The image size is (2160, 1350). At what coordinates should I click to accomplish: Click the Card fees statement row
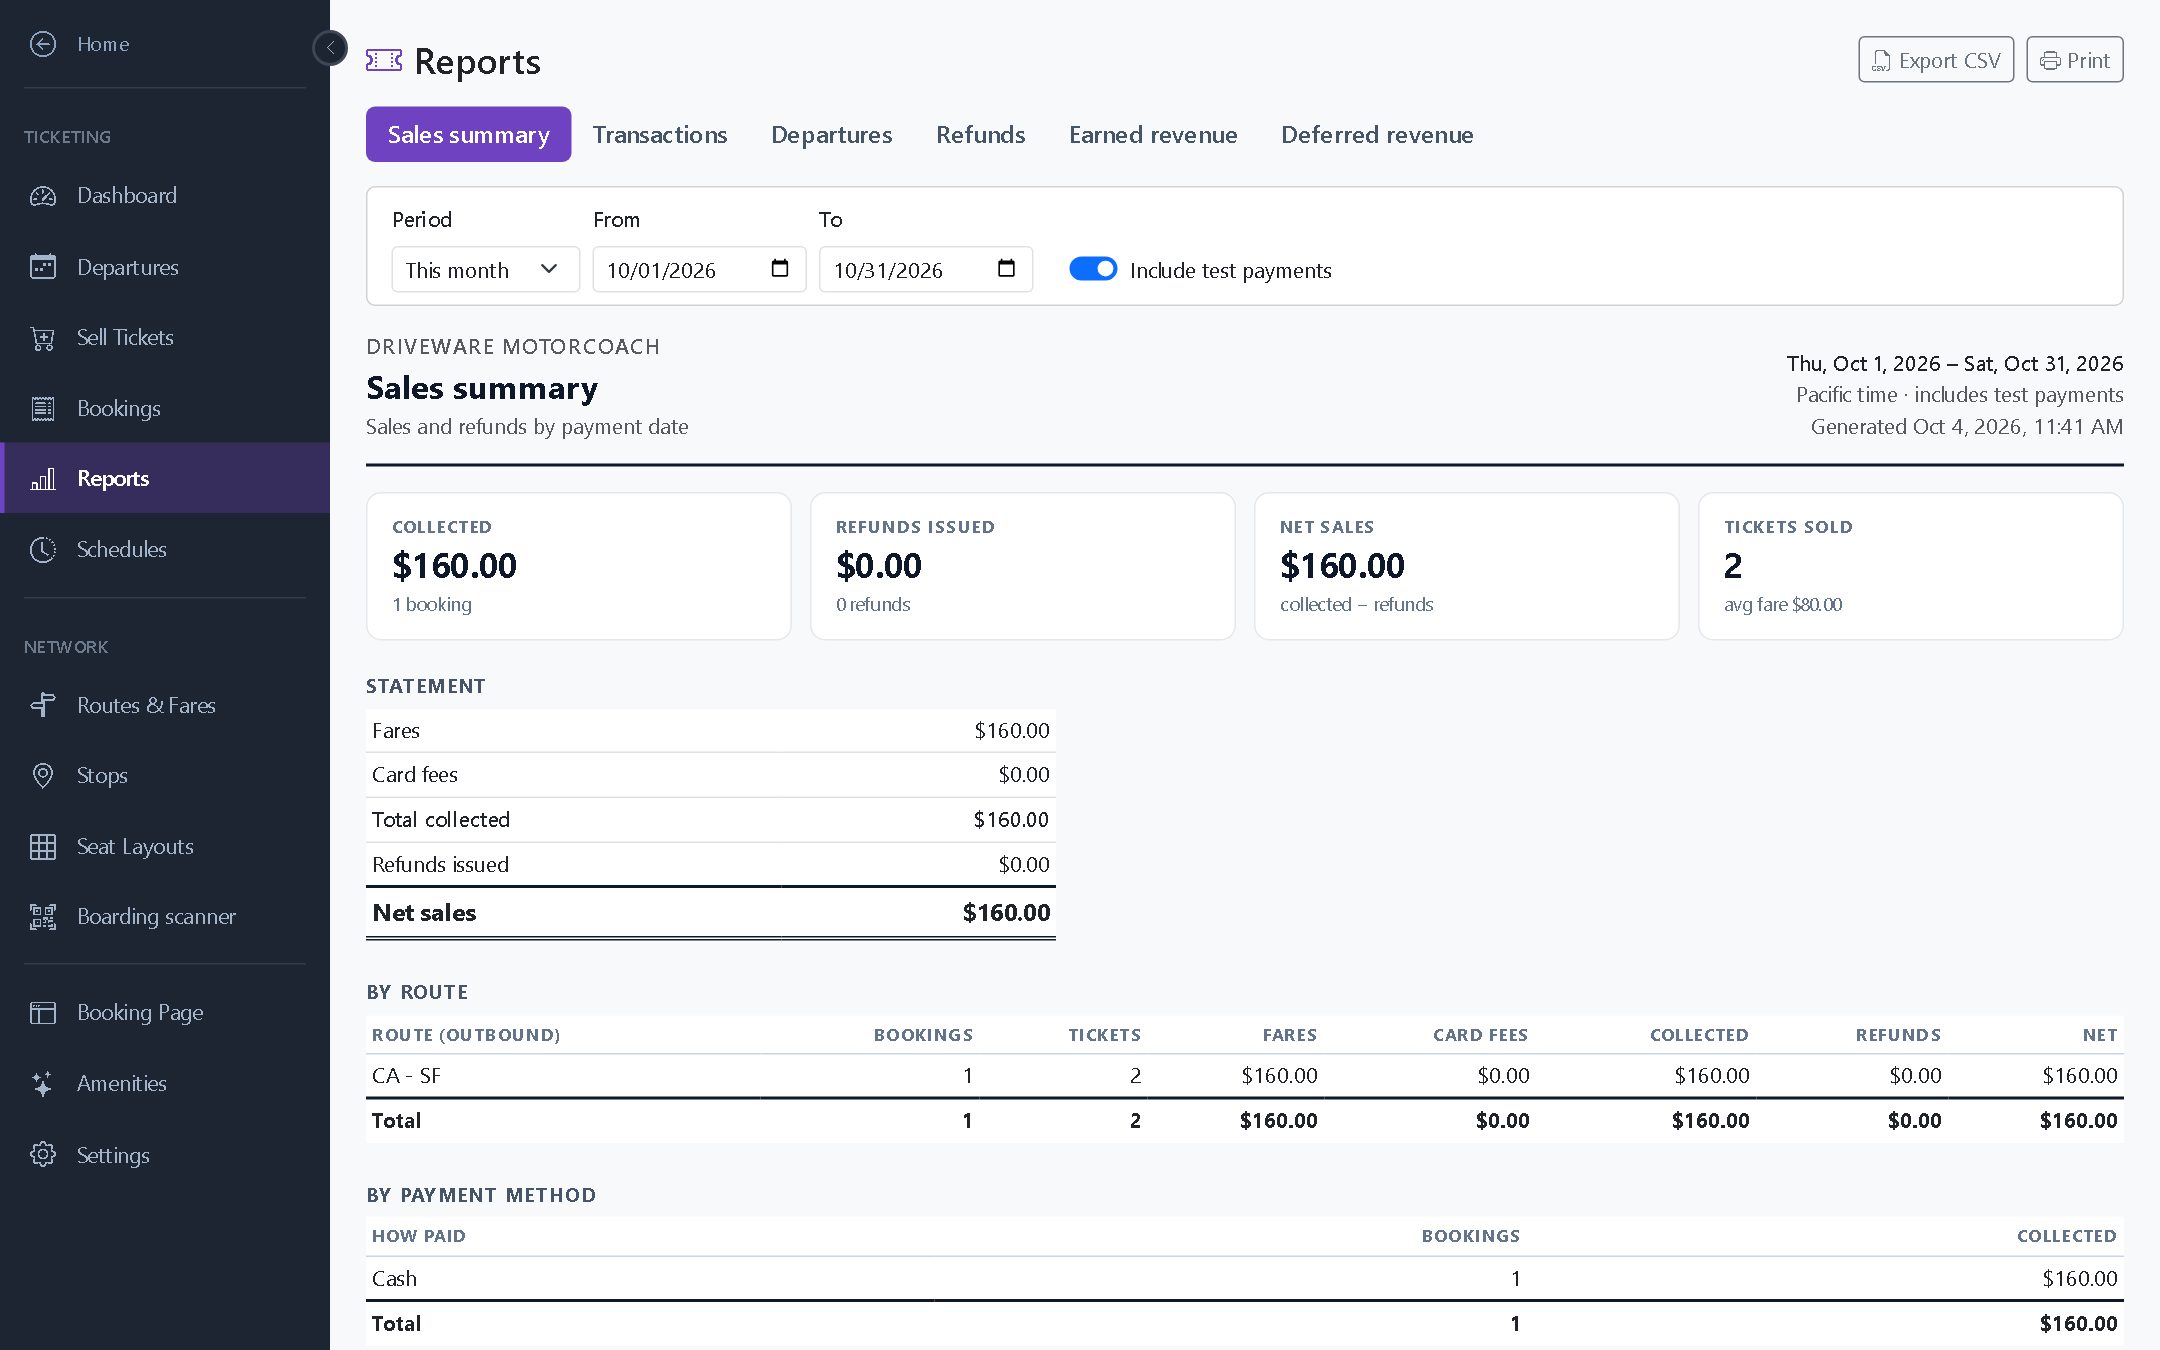[x=711, y=775]
